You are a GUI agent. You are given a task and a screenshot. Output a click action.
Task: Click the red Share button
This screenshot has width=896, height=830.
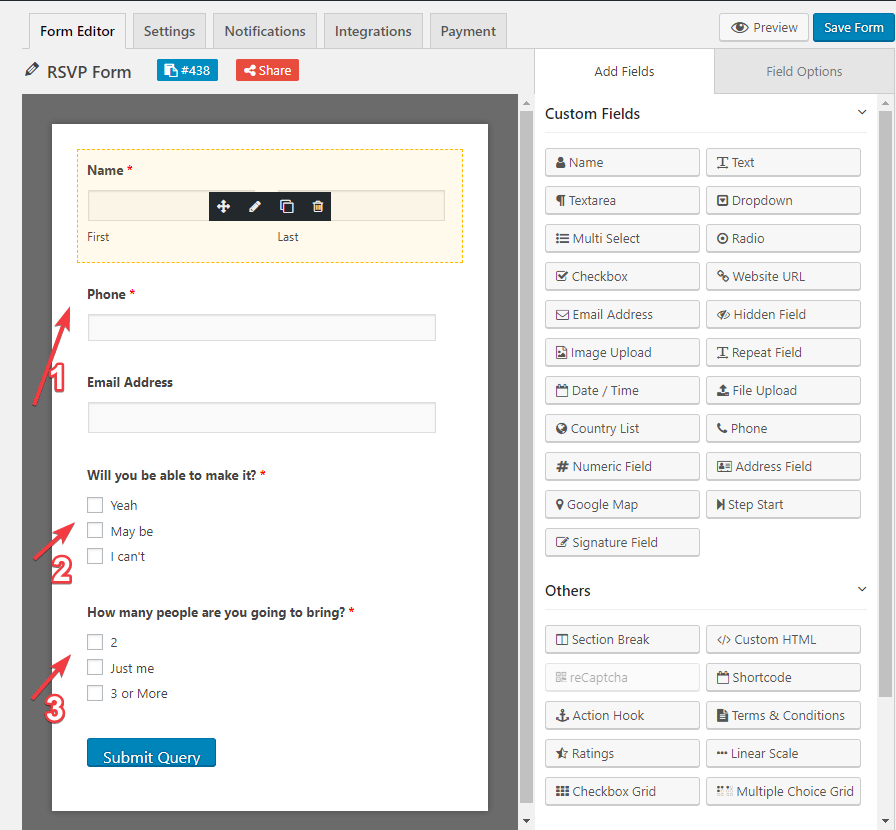click(x=267, y=70)
